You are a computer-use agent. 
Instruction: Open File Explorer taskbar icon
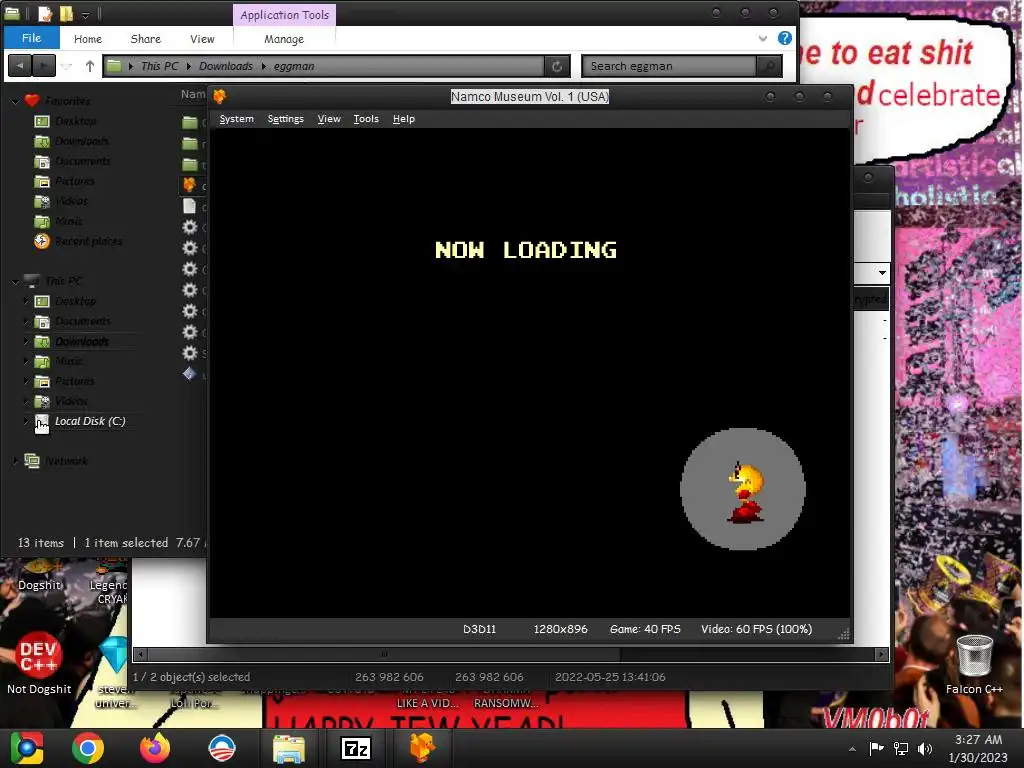coord(289,748)
